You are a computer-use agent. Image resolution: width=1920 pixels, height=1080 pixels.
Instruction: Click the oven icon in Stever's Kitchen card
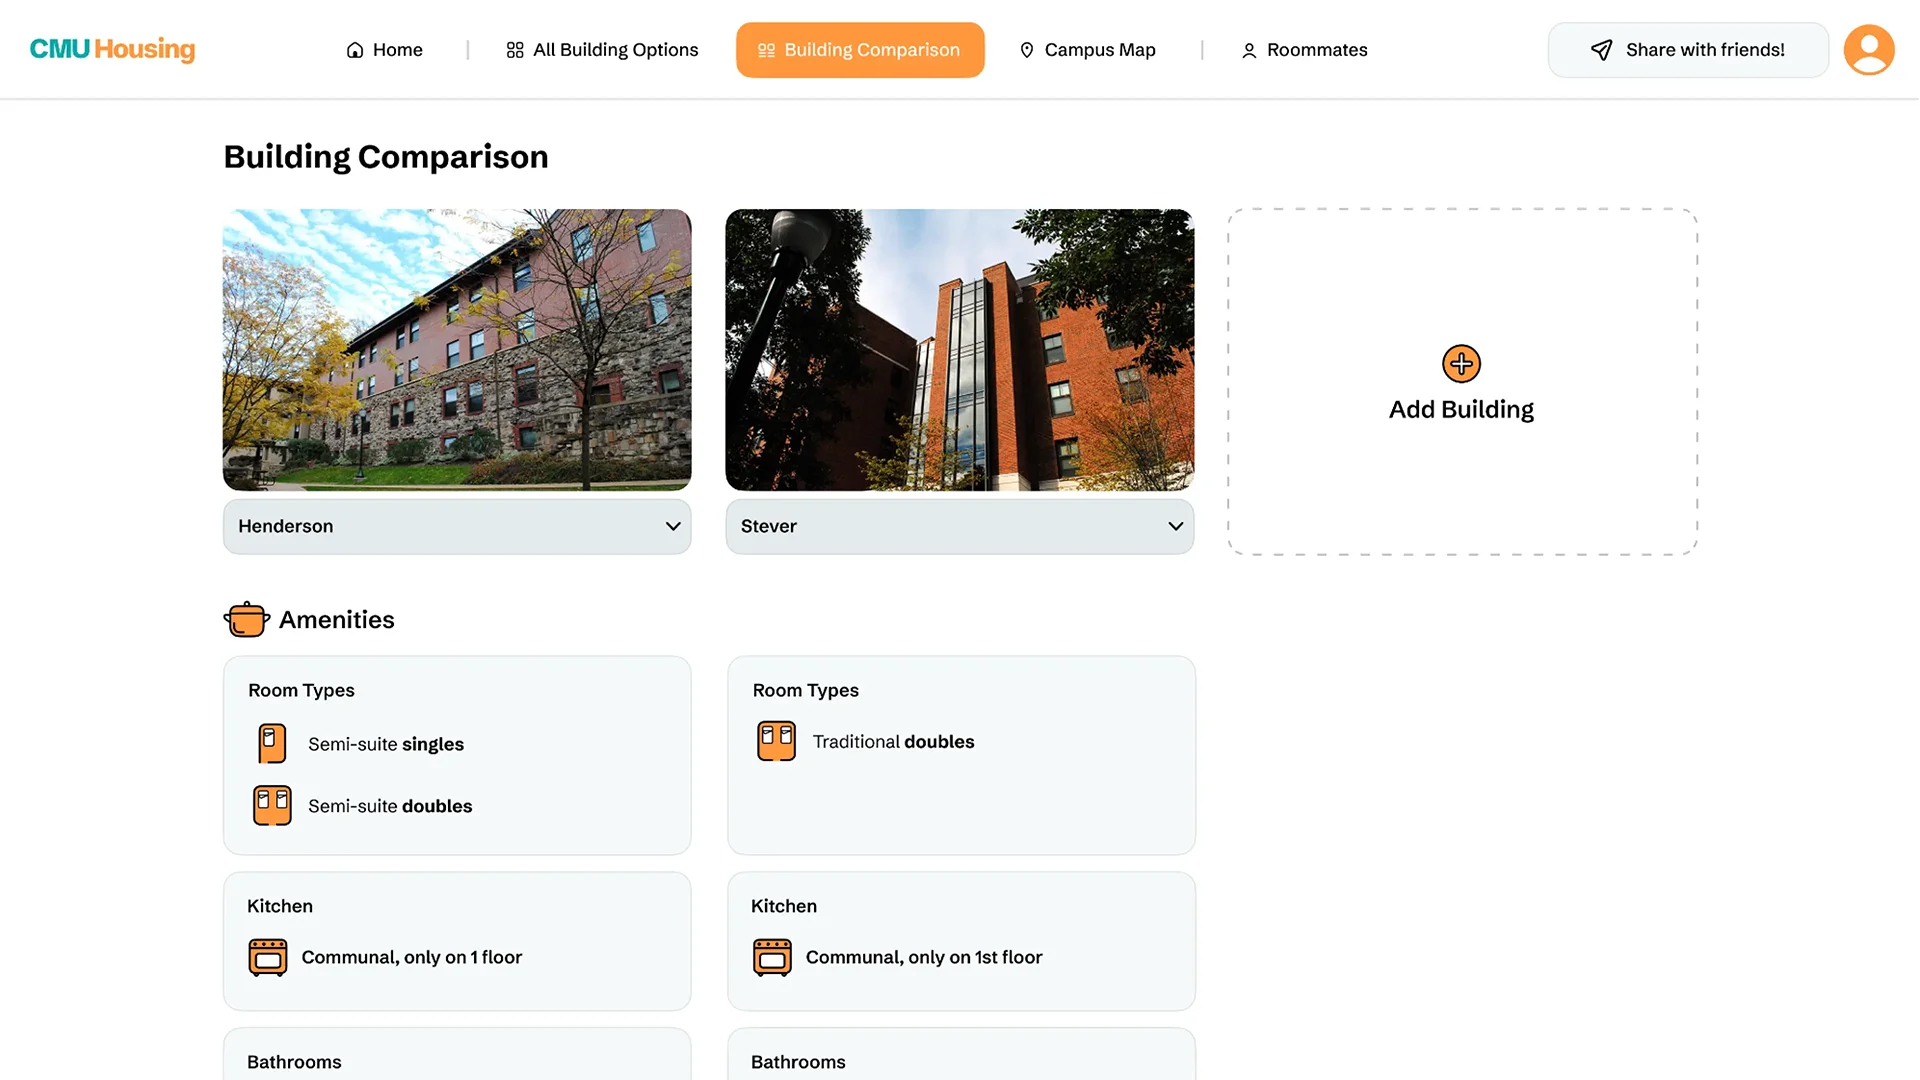tap(772, 957)
